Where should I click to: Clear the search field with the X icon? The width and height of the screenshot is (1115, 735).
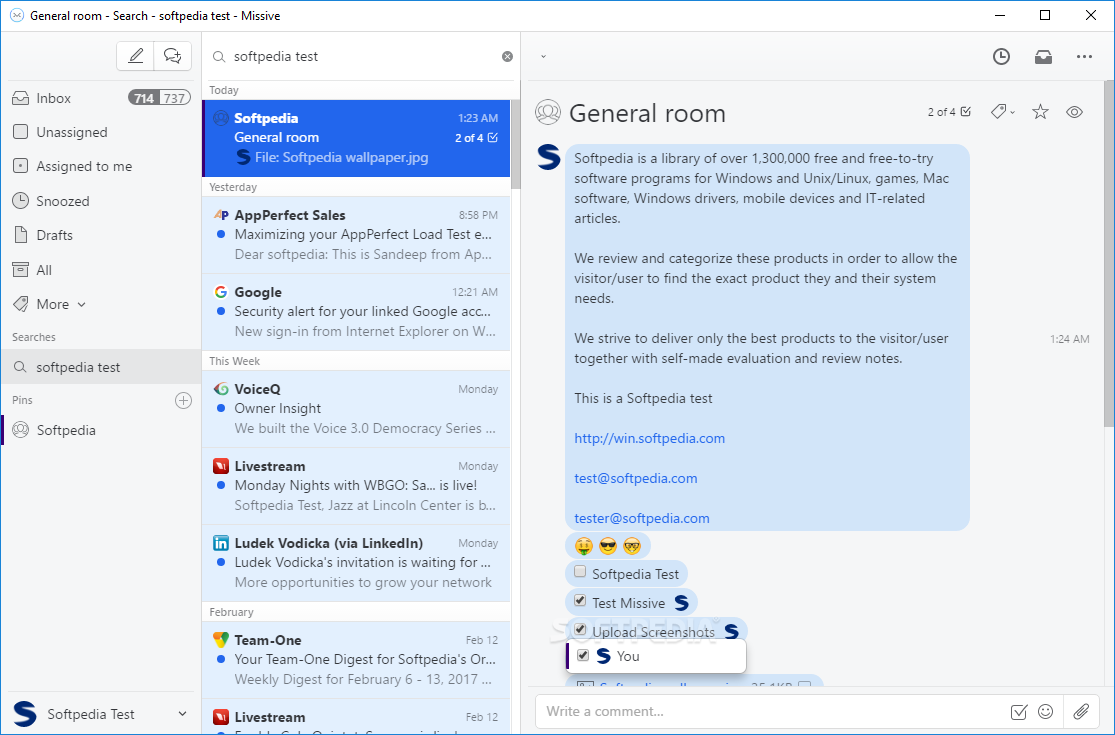(x=507, y=57)
